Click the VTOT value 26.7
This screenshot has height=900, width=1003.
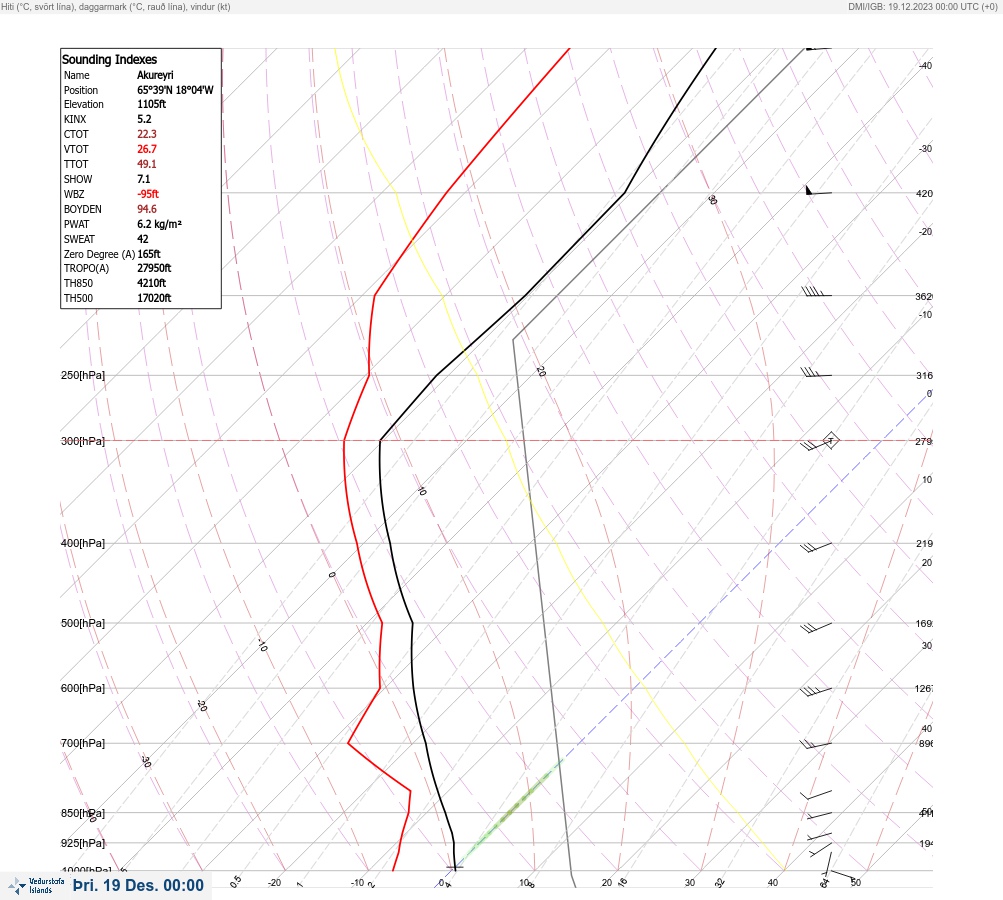146,149
